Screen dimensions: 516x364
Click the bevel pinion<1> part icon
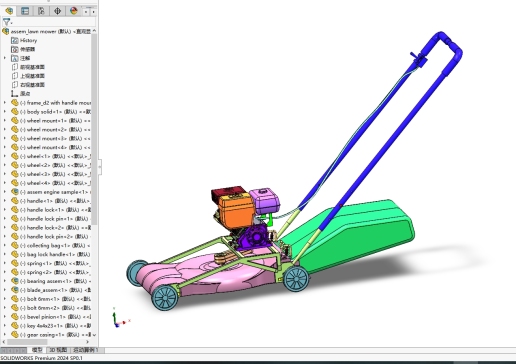(14, 317)
